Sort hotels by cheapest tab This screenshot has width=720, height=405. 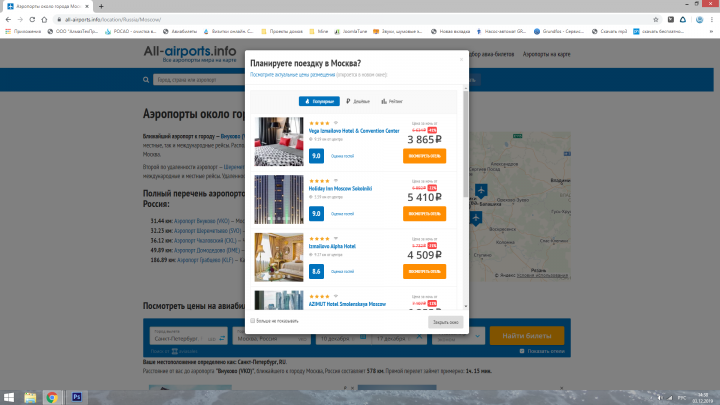tap(358, 101)
